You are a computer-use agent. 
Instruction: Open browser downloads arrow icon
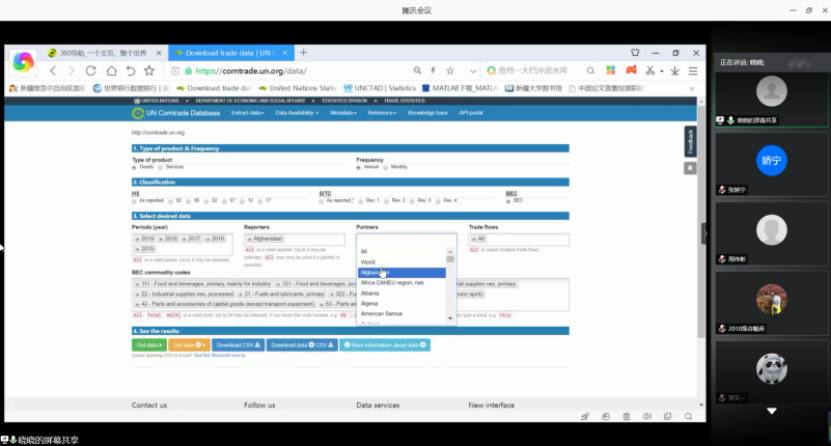675,70
